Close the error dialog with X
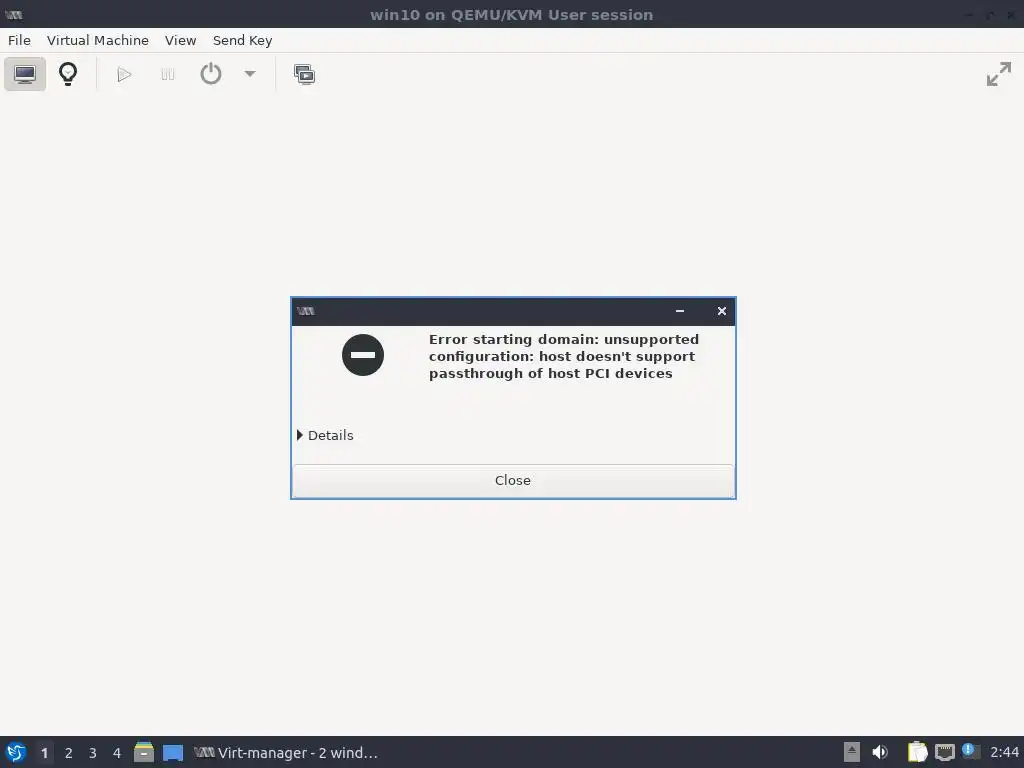The width and height of the screenshot is (1024, 768). tap(722, 311)
